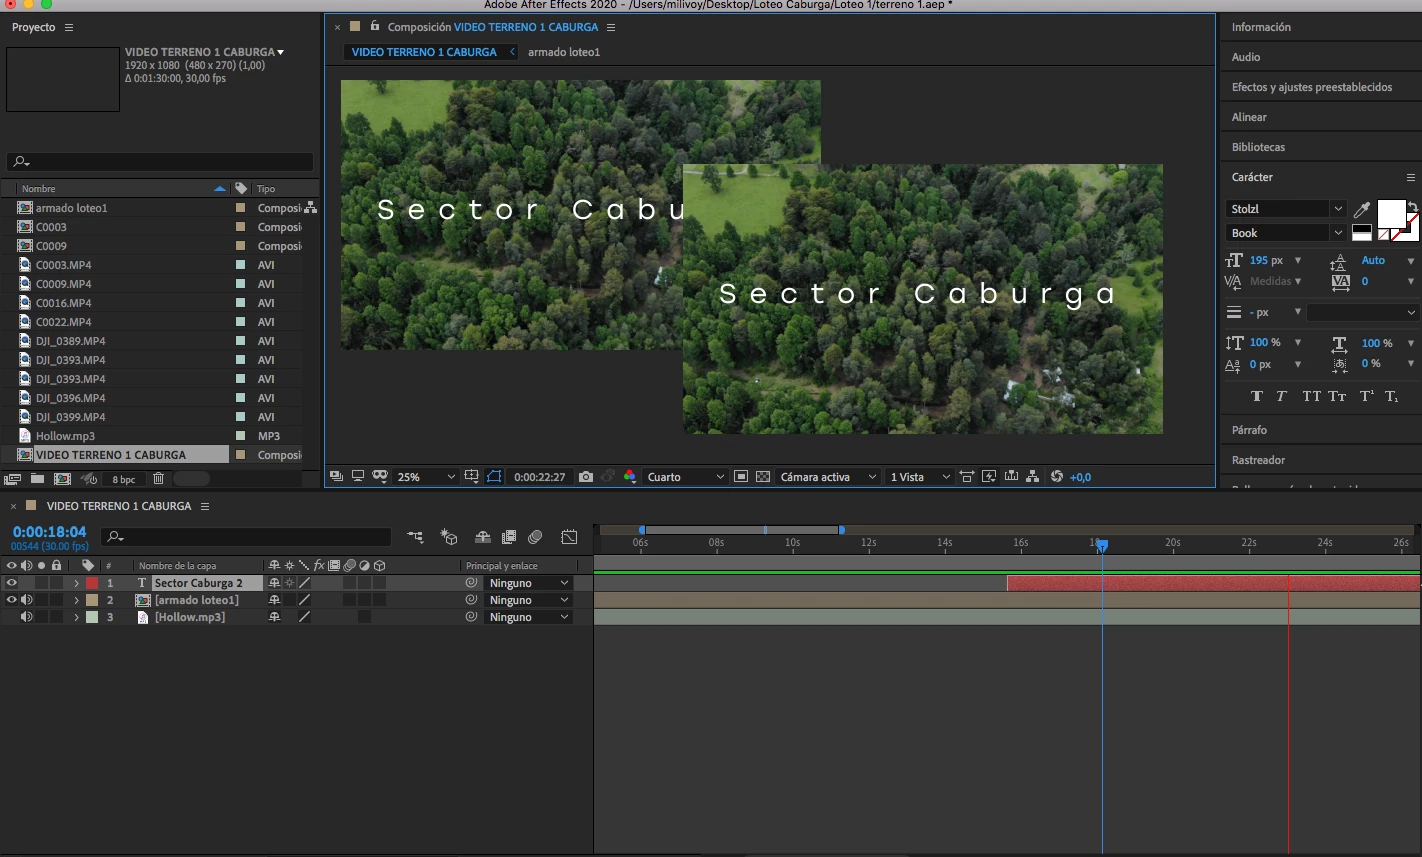Click the white fill color swatch
This screenshot has height=857, width=1422.
(x=1389, y=213)
